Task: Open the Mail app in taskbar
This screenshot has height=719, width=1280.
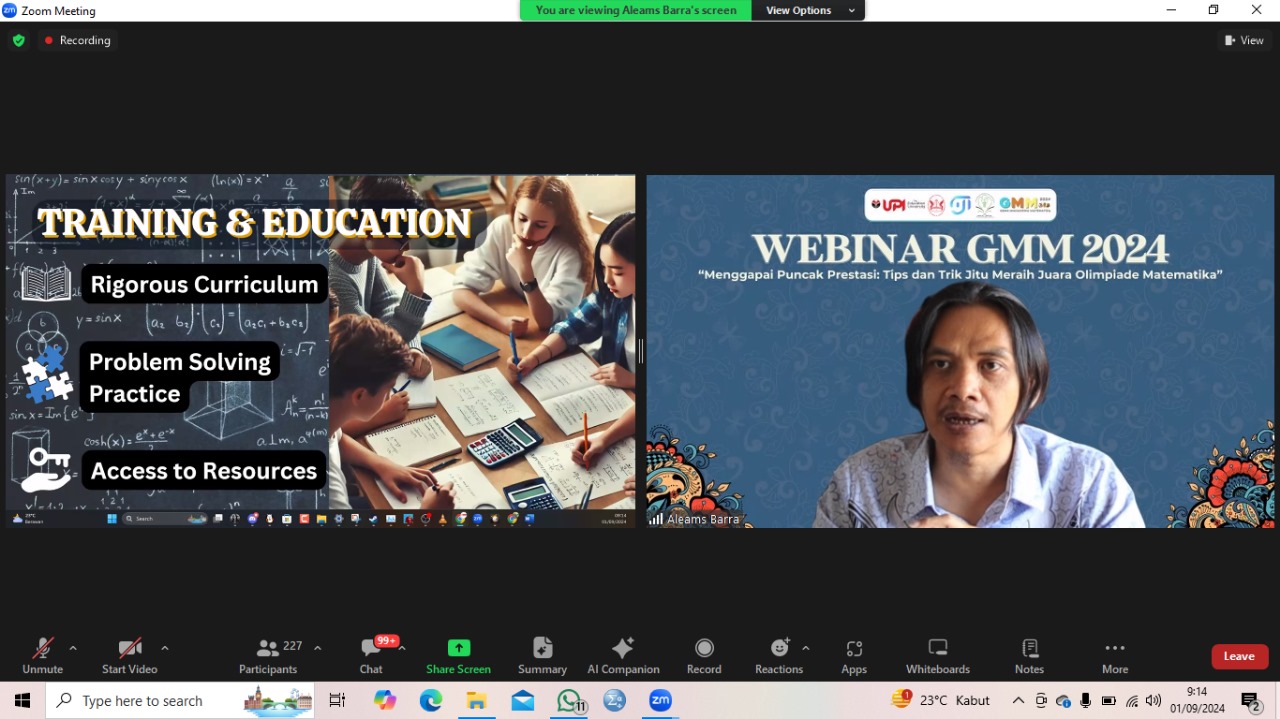Action: pyautogui.click(x=523, y=701)
